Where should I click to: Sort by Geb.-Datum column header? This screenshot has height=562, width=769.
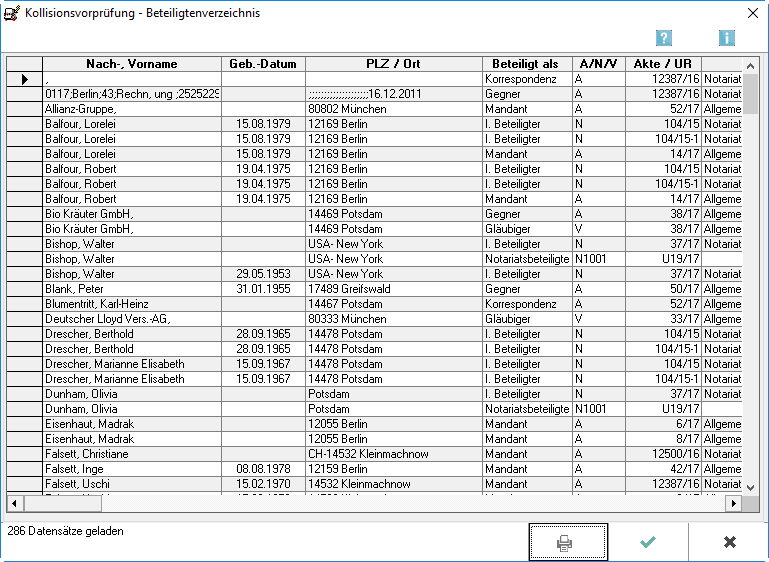(263, 64)
